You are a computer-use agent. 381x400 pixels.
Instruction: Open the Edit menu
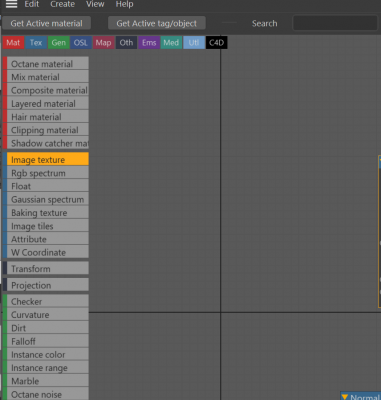point(32,4)
